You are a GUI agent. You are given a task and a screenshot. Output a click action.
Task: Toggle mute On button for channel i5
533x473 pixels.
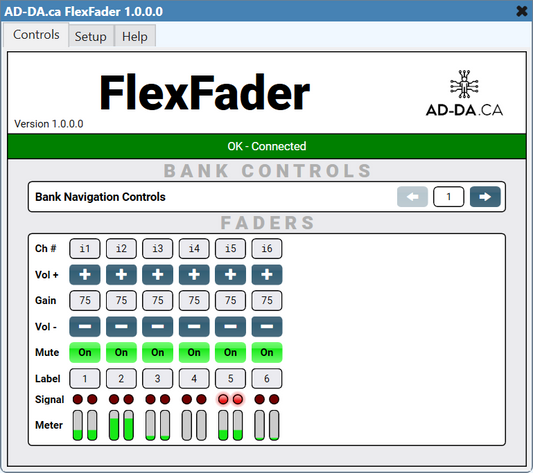point(230,352)
